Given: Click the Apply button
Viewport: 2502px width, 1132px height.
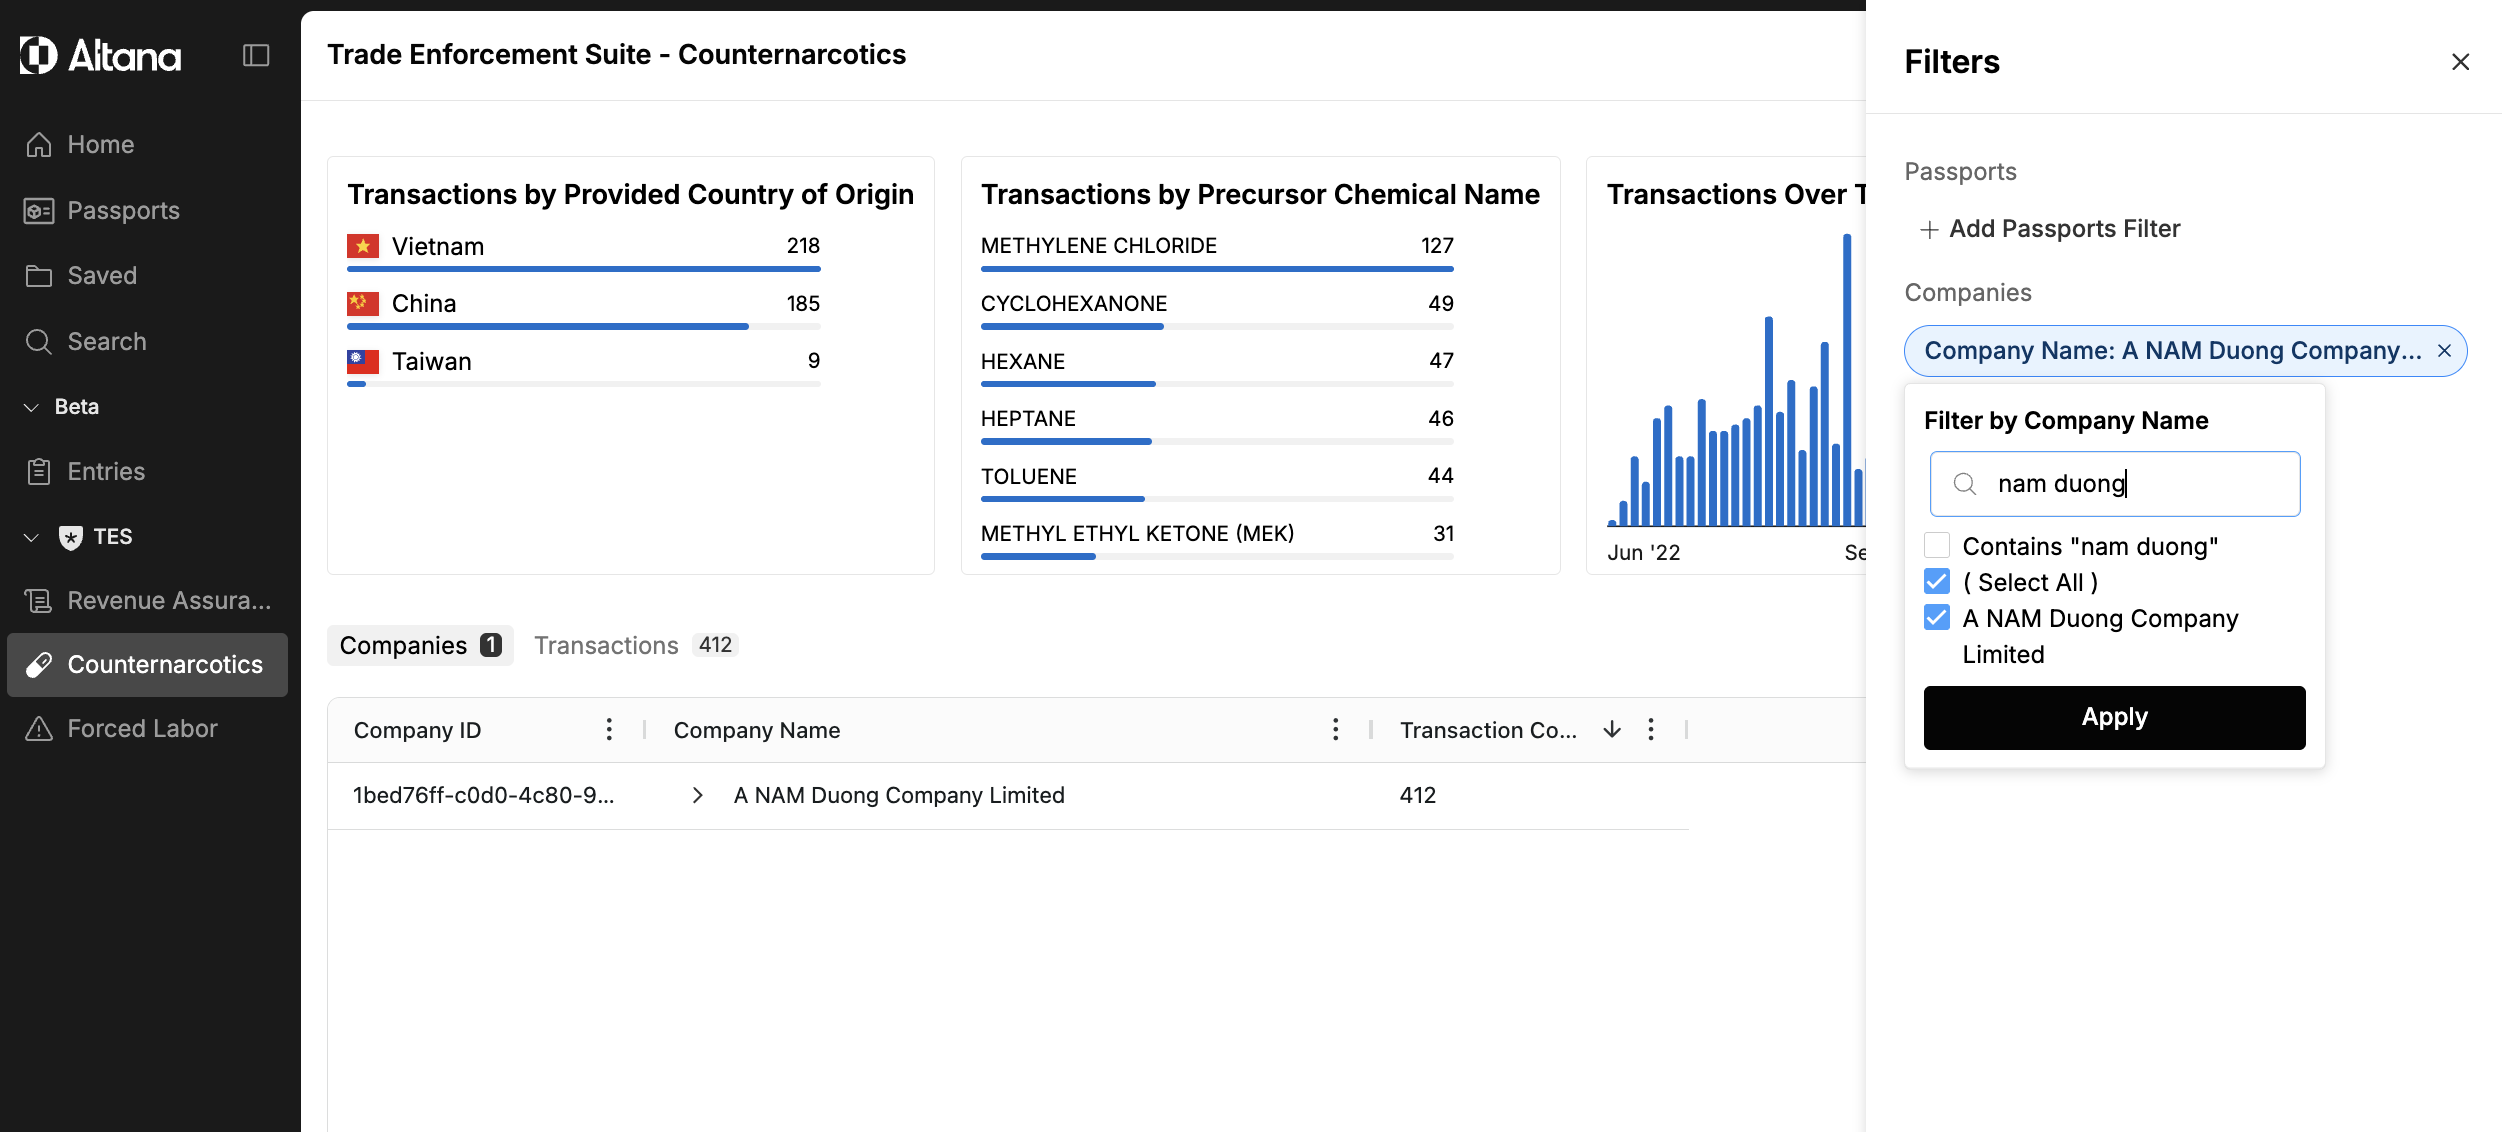Looking at the screenshot, I should (x=2115, y=718).
